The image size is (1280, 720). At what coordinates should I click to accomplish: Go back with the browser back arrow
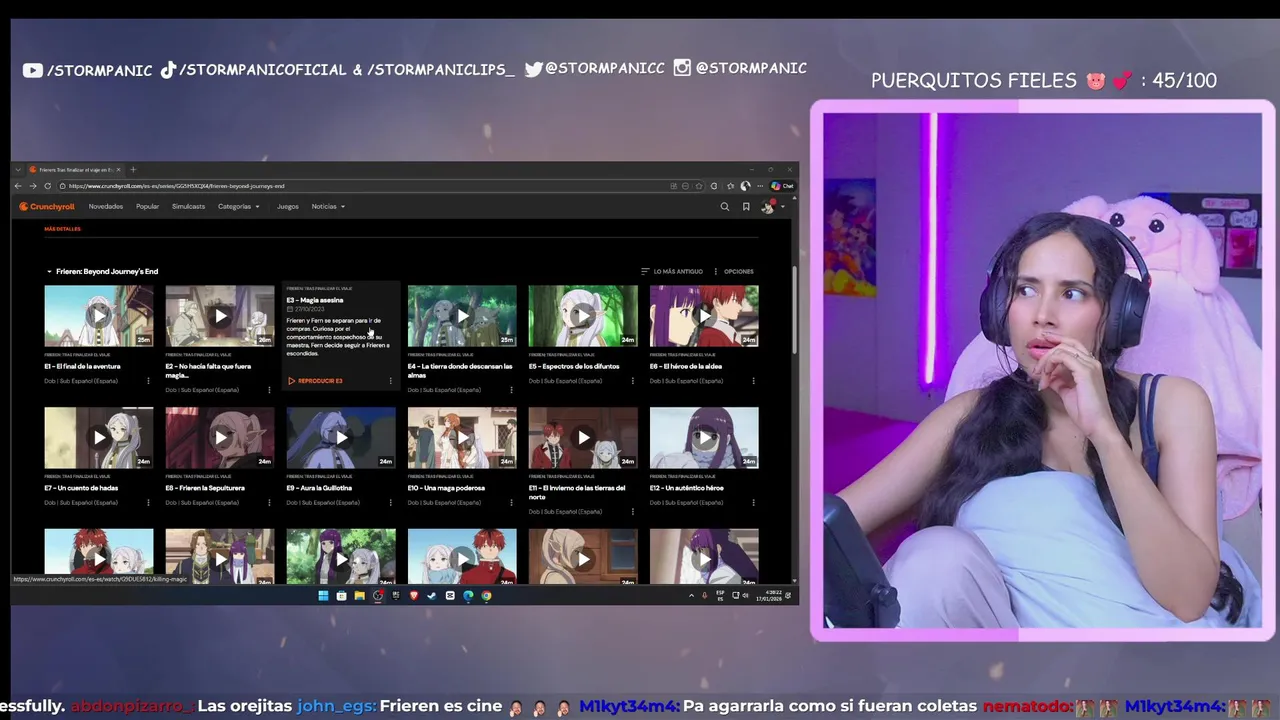[x=18, y=186]
